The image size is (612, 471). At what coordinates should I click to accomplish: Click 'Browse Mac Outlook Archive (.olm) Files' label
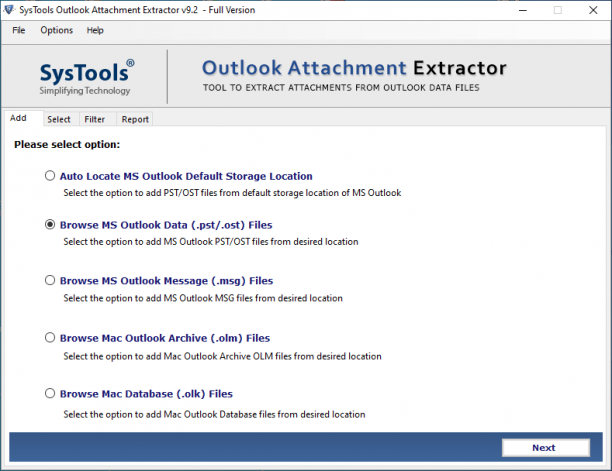pyautogui.click(x=165, y=338)
